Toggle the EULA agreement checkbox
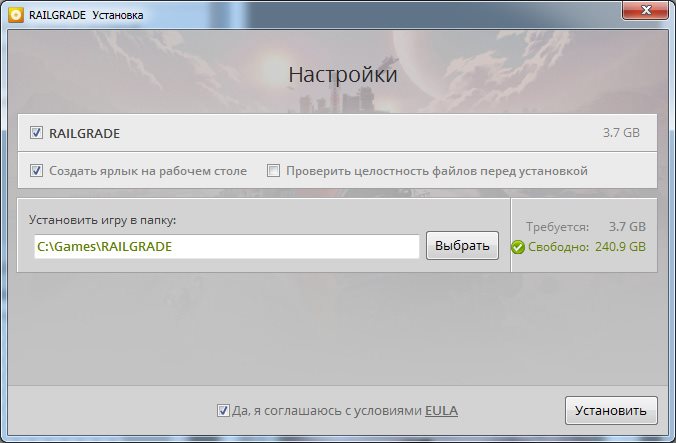The width and height of the screenshot is (676, 443). pyautogui.click(x=223, y=410)
